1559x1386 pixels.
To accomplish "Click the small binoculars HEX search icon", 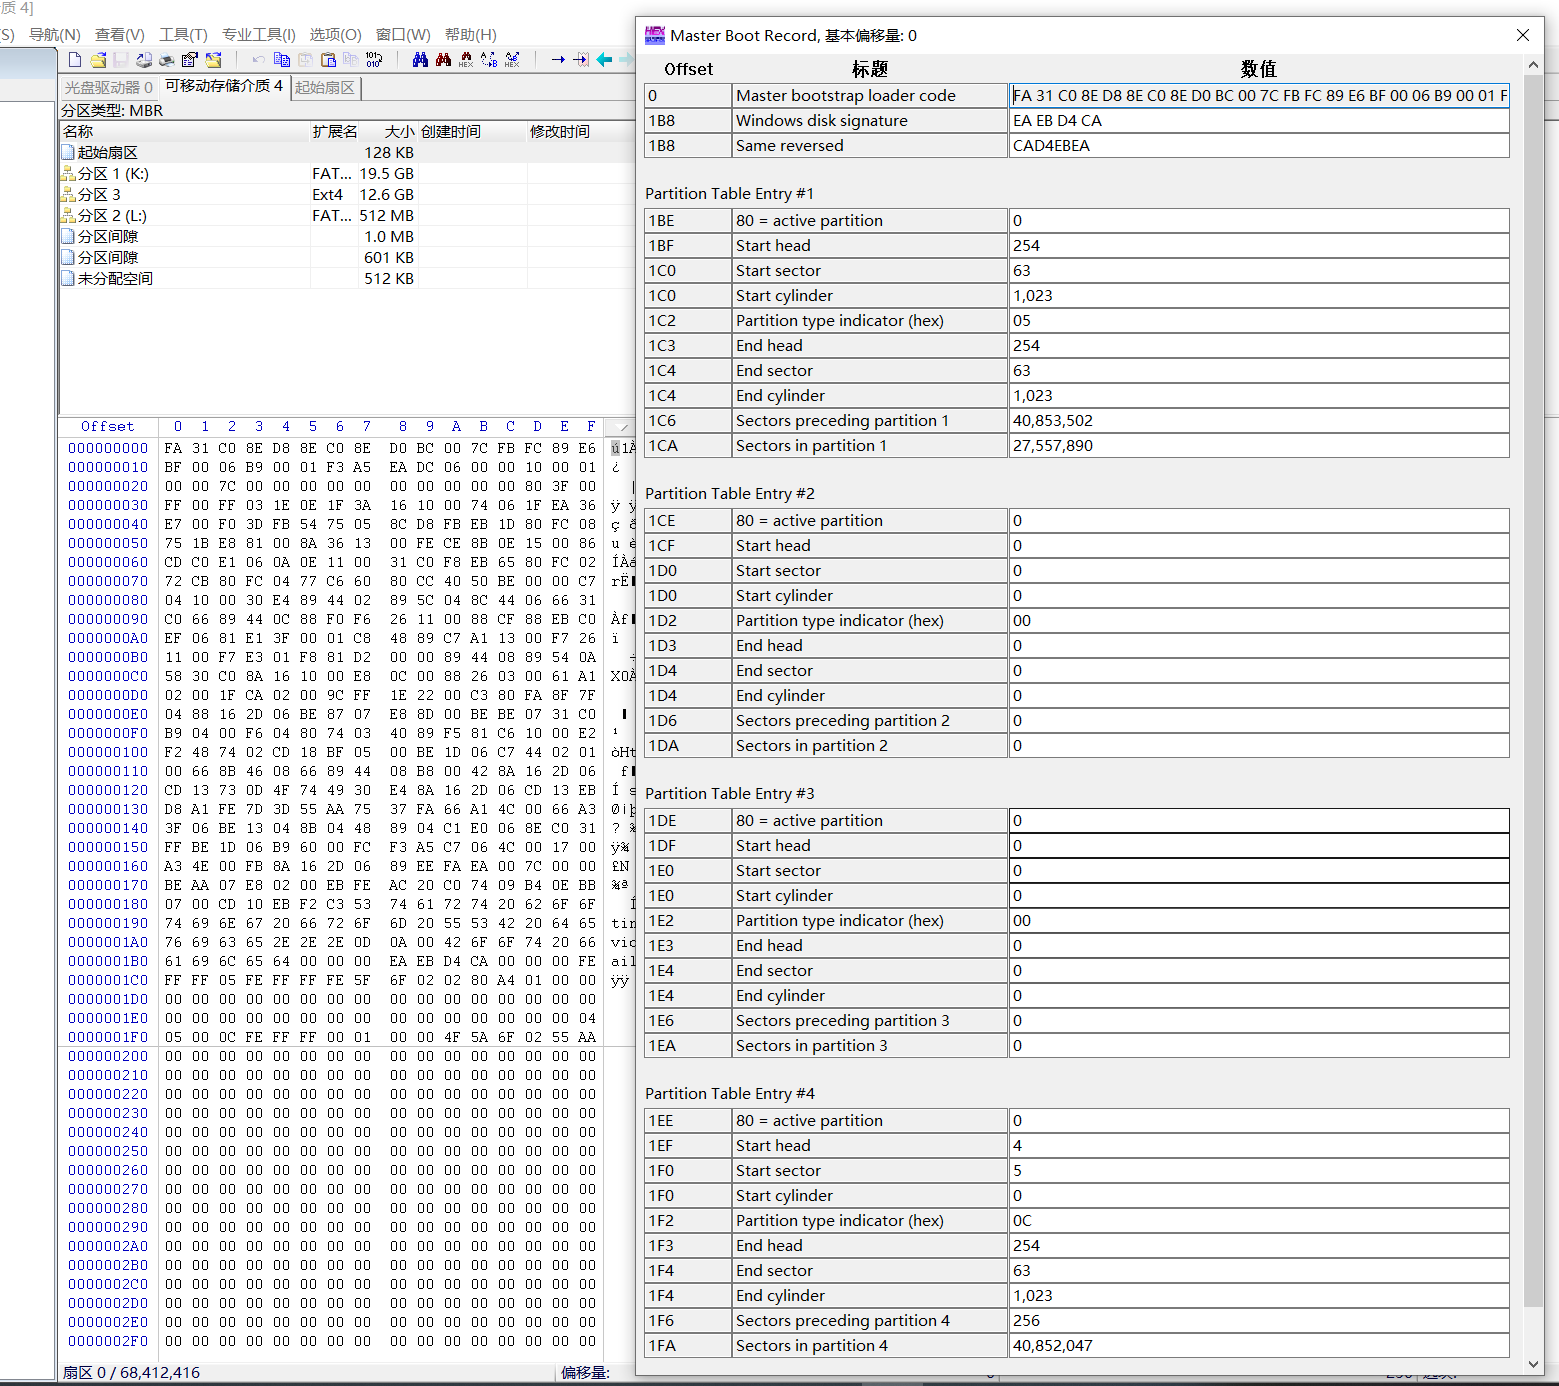I will tap(466, 60).
